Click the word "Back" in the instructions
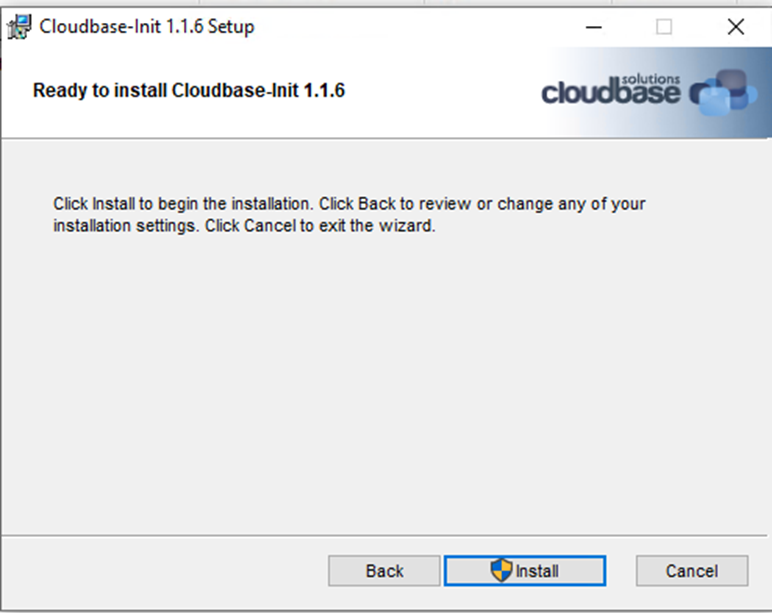 point(377,204)
